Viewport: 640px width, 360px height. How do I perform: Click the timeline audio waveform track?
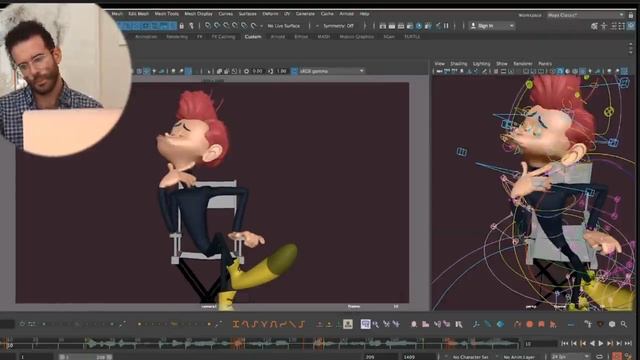tap(261, 344)
